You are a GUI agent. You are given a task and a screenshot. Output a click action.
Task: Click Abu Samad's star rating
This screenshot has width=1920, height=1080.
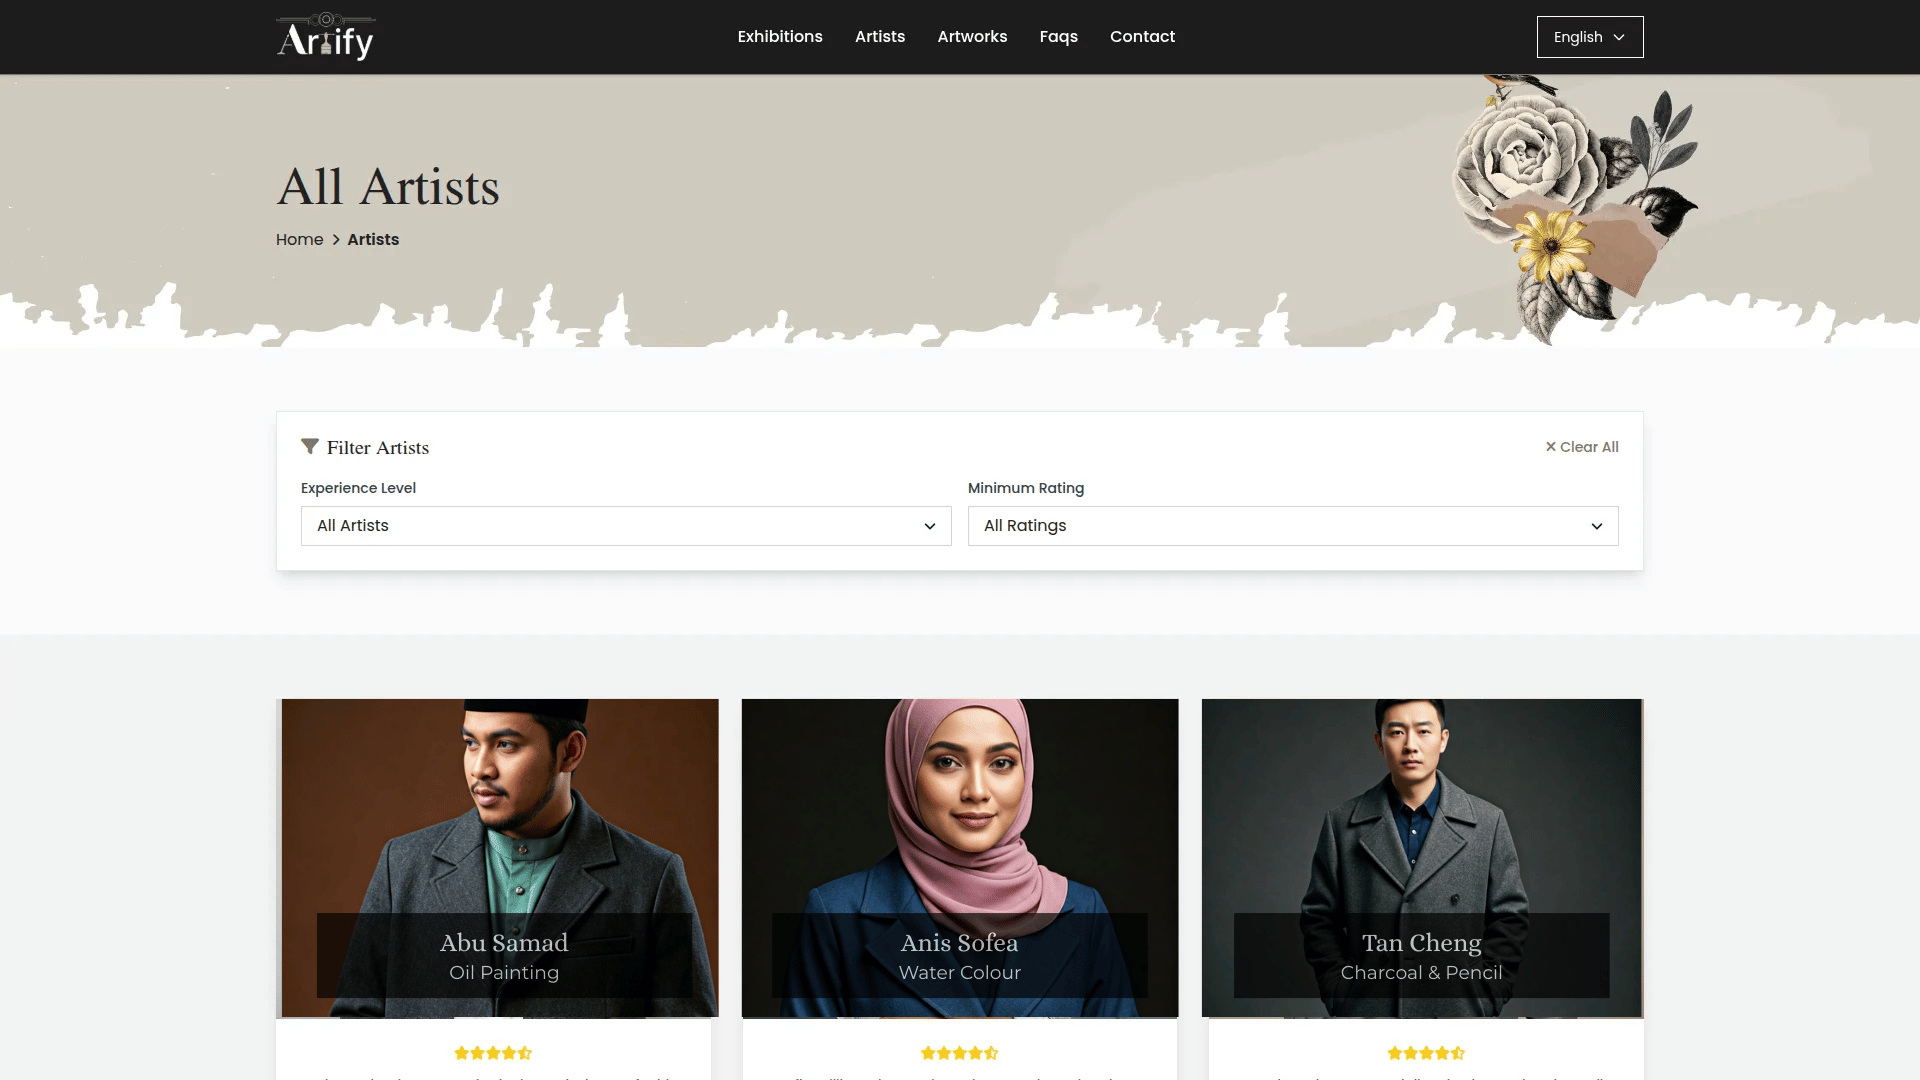pos(493,1053)
